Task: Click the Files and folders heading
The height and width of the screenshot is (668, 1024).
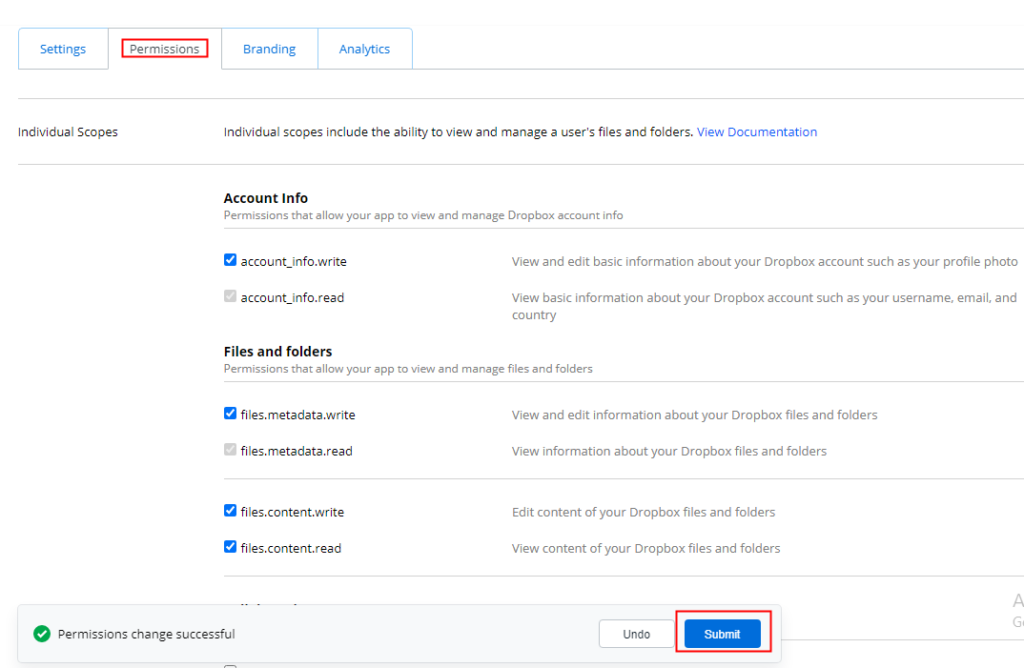Action: pyautogui.click(x=278, y=351)
